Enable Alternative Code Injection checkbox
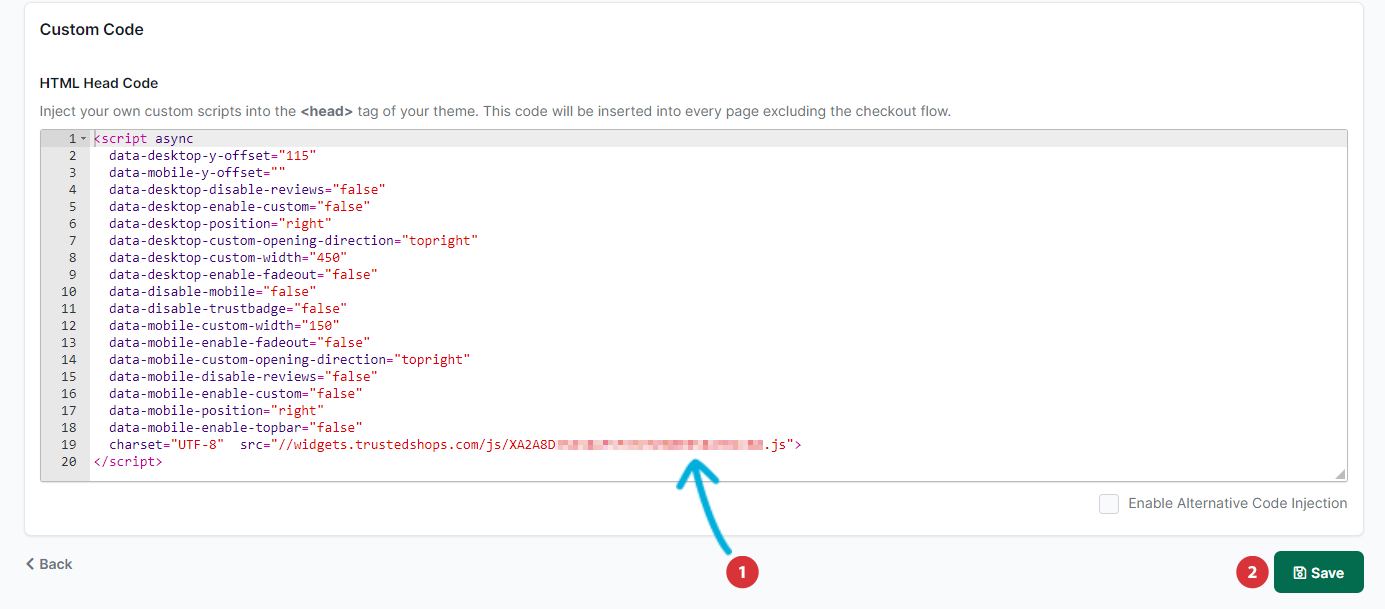The width and height of the screenshot is (1385, 609). click(1109, 504)
